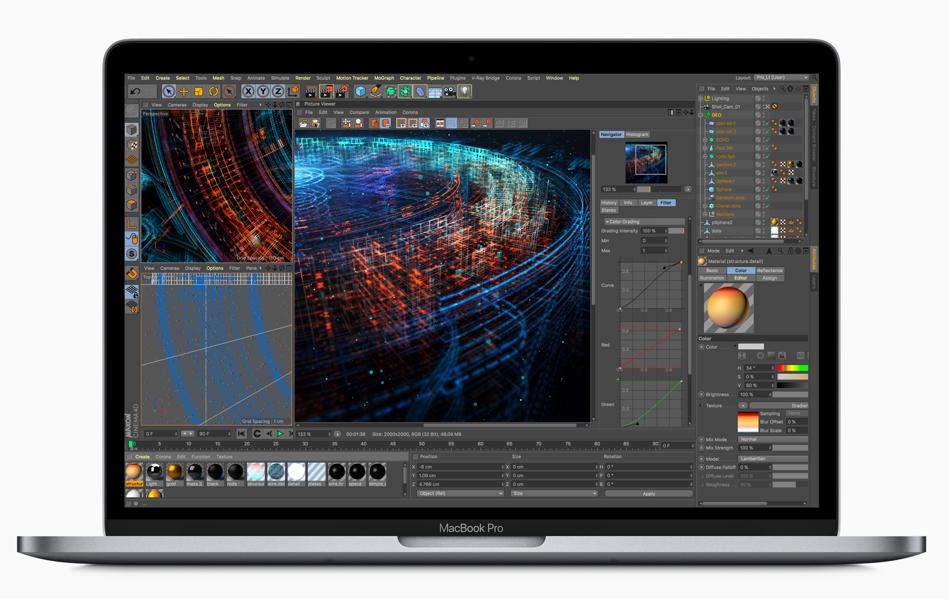Click the spline pen tool icon
Image resolution: width=949 pixels, height=599 pixels.
pos(376,91)
